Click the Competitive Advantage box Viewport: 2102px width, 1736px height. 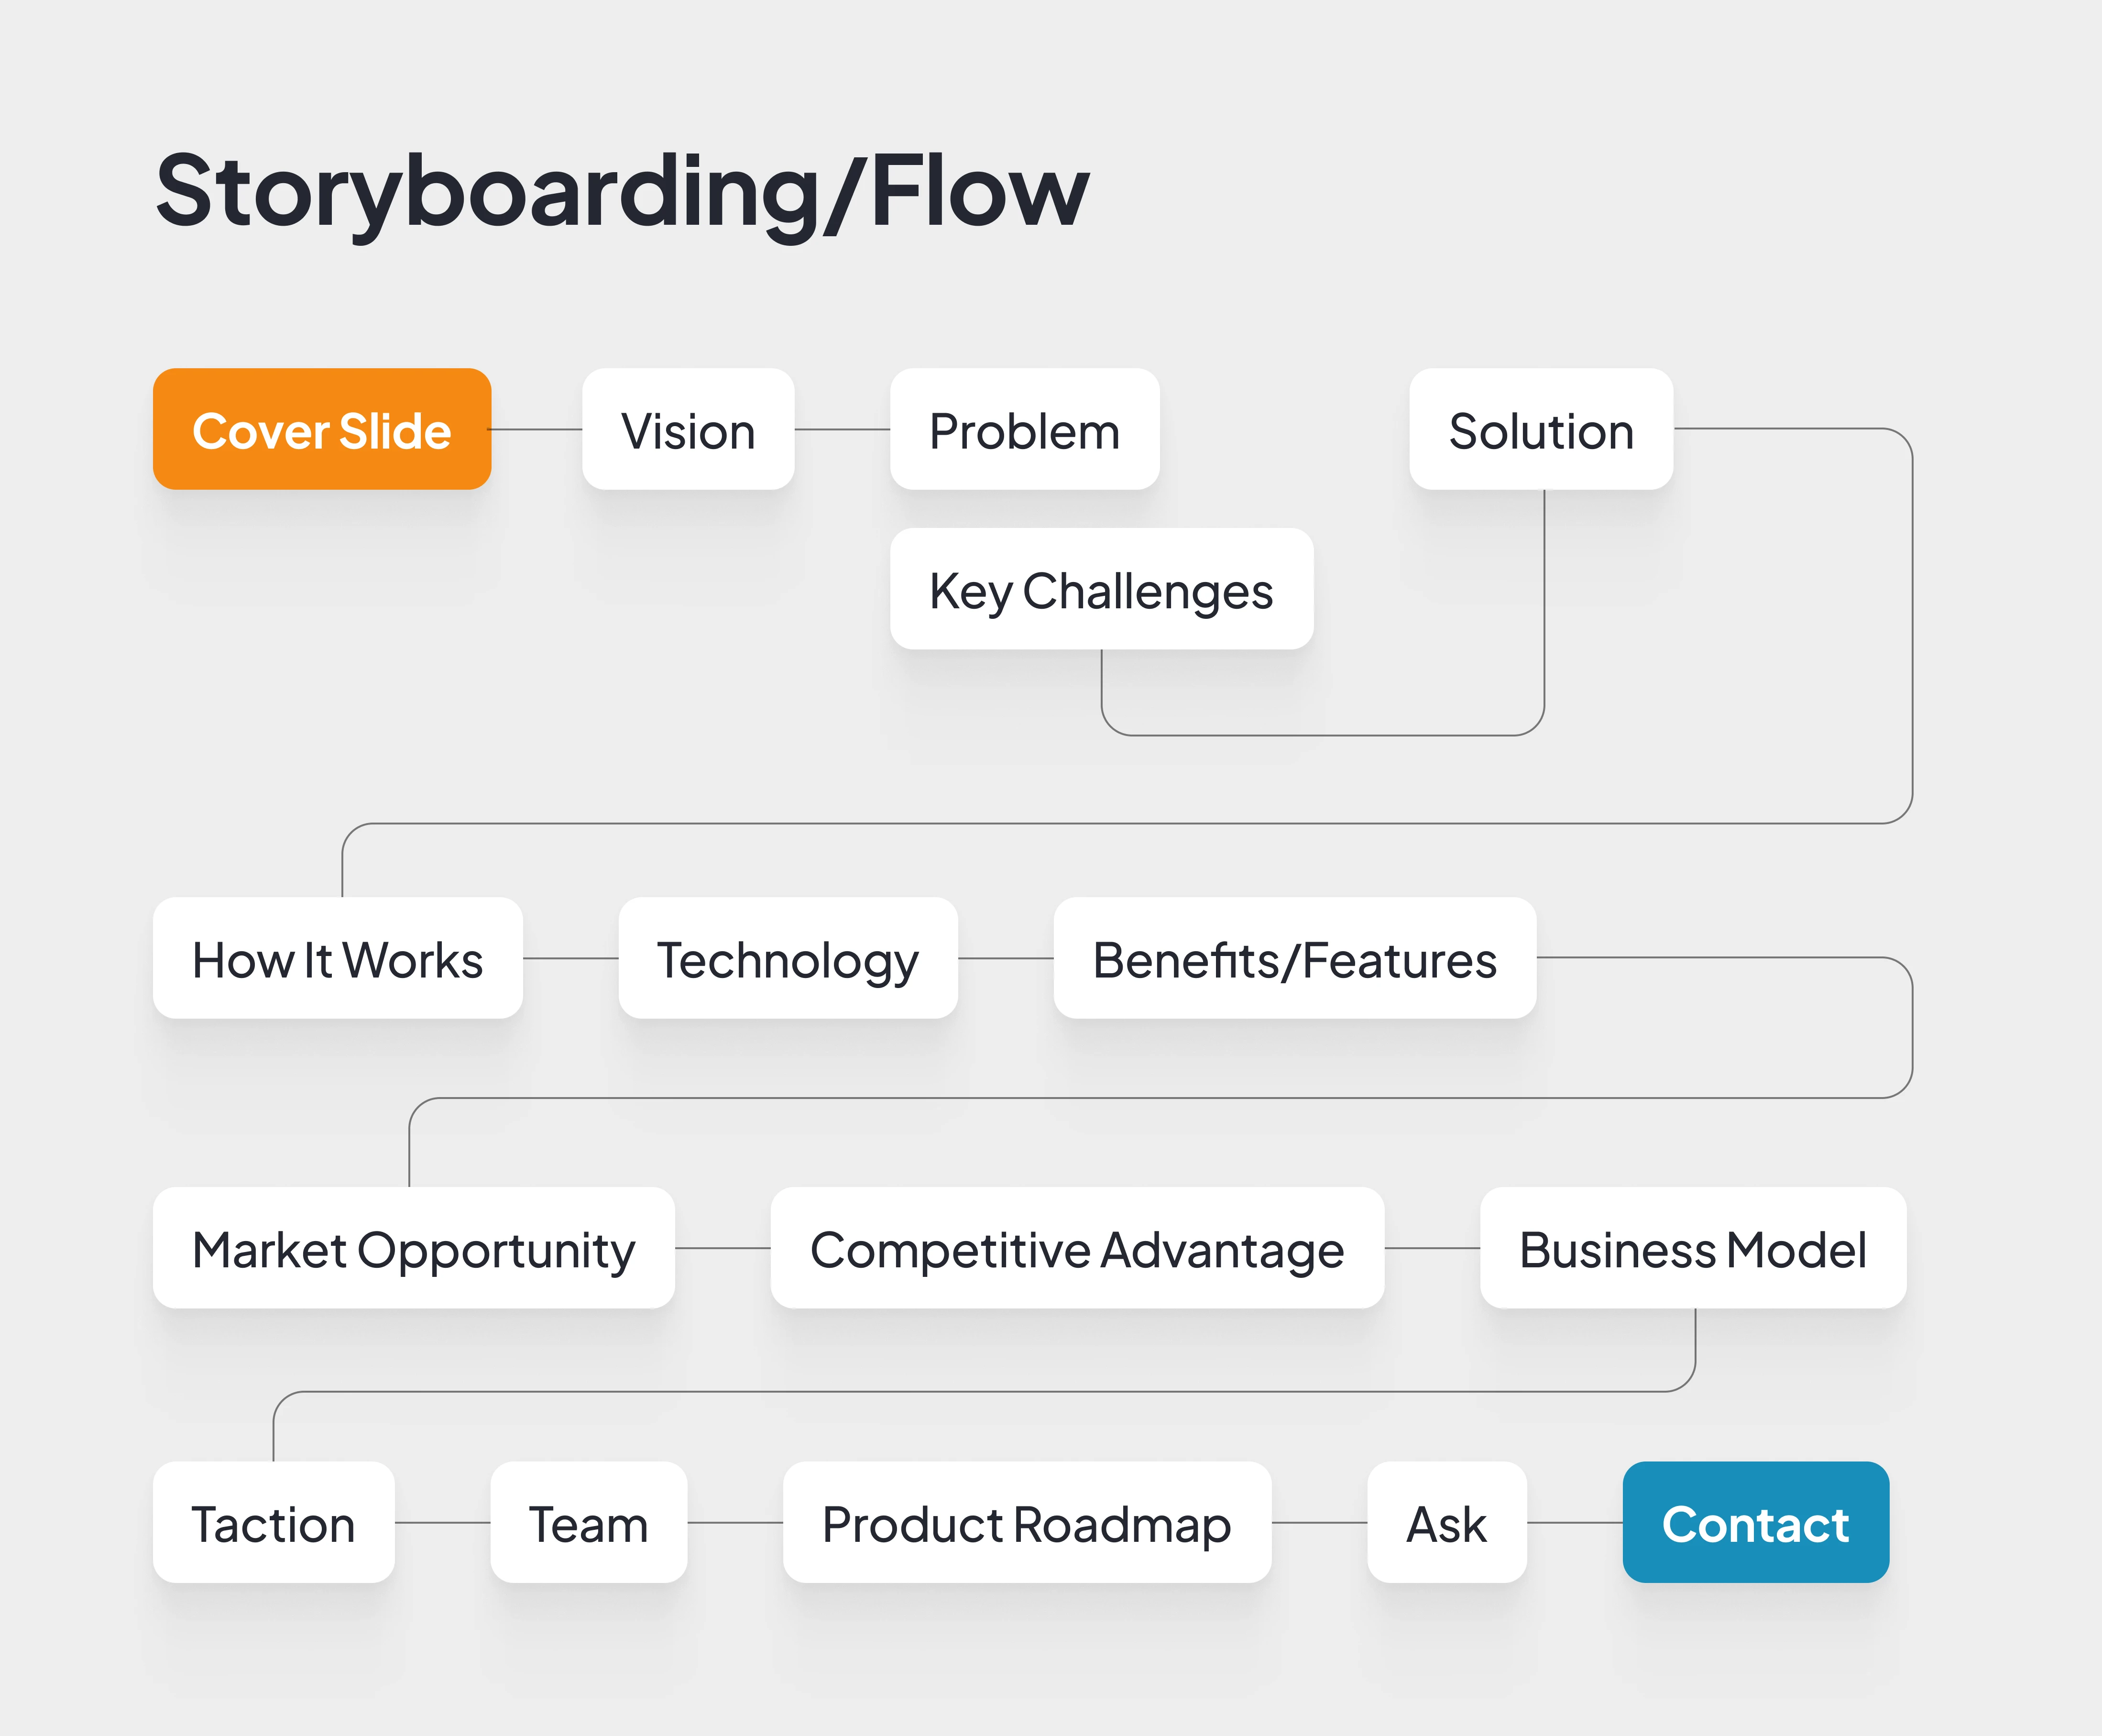[x=1077, y=1248]
